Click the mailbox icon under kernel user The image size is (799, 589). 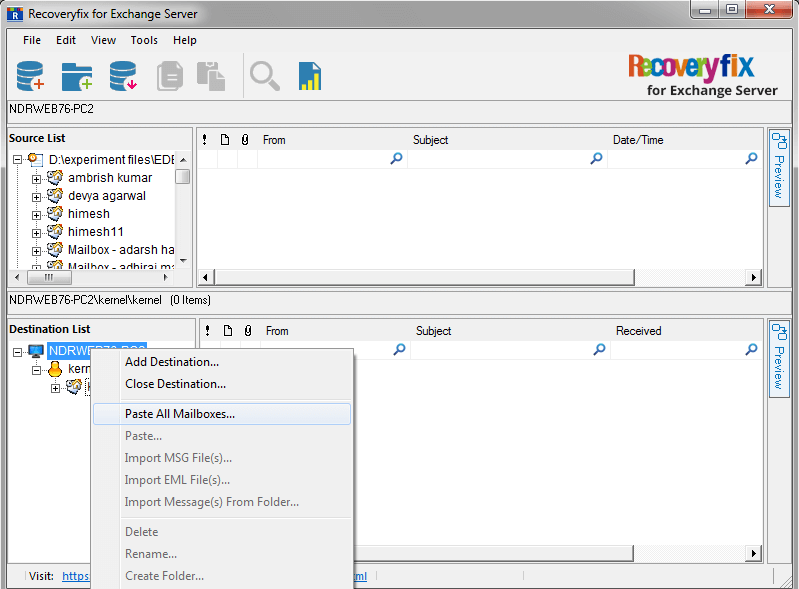74,387
